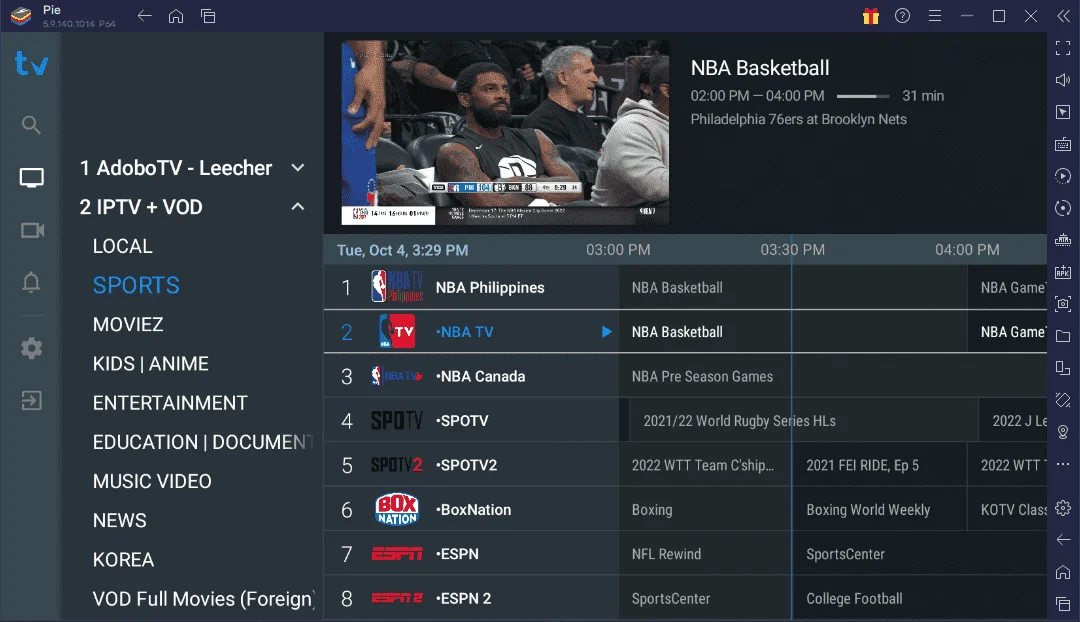1080x622 pixels.
Task: Open the MUSIC VIDEO category
Action: (x=152, y=481)
